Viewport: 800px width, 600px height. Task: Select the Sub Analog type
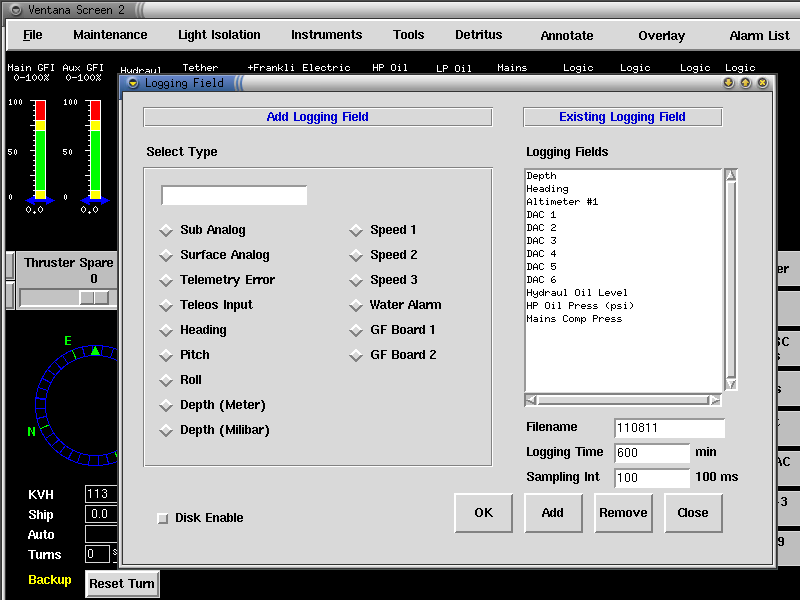point(166,231)
